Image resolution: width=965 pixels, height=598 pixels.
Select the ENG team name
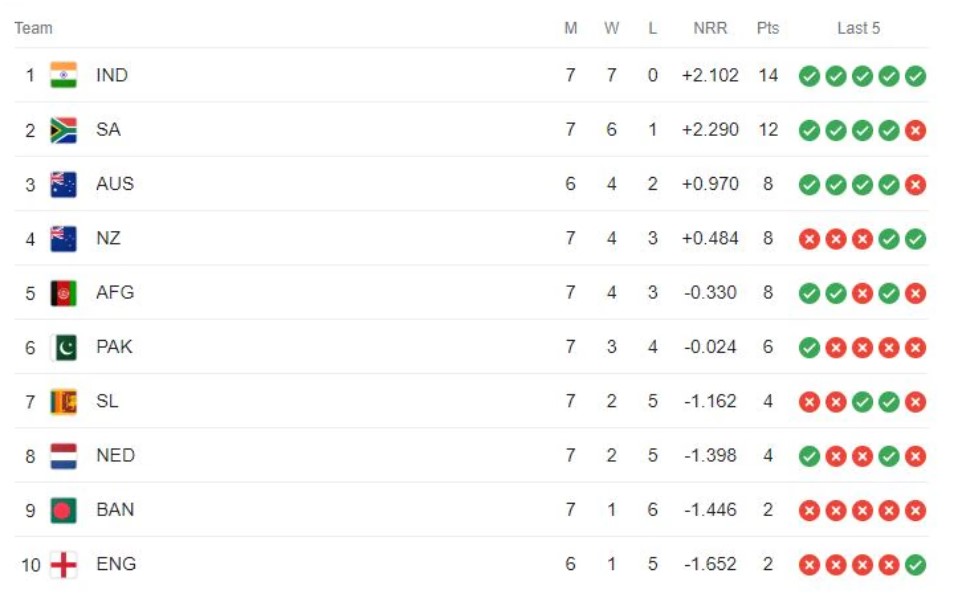click(116, 564)
